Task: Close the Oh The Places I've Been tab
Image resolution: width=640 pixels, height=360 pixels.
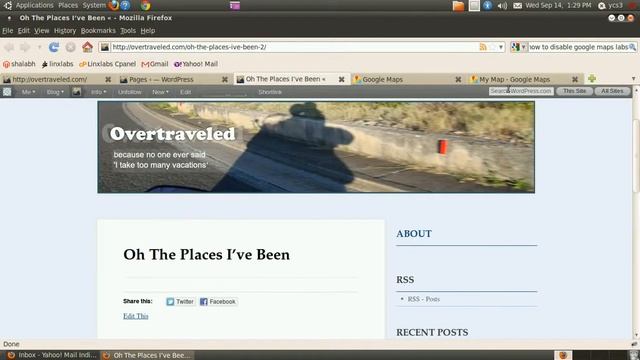Action: (x=341, y=80)
